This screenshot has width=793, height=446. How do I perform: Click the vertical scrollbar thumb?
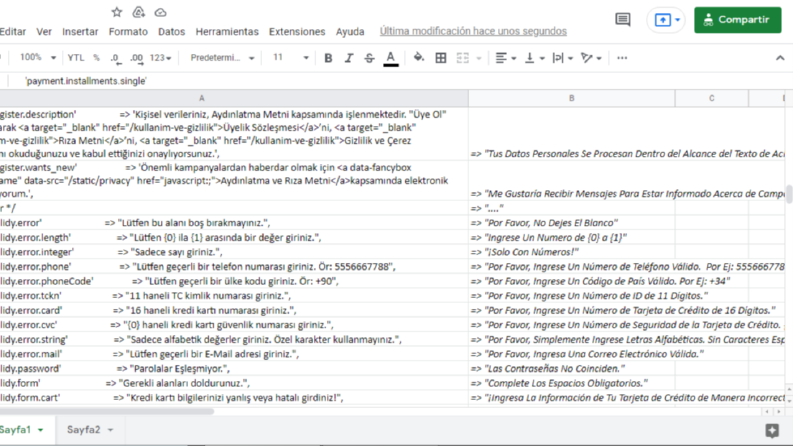tap(789, 194)
